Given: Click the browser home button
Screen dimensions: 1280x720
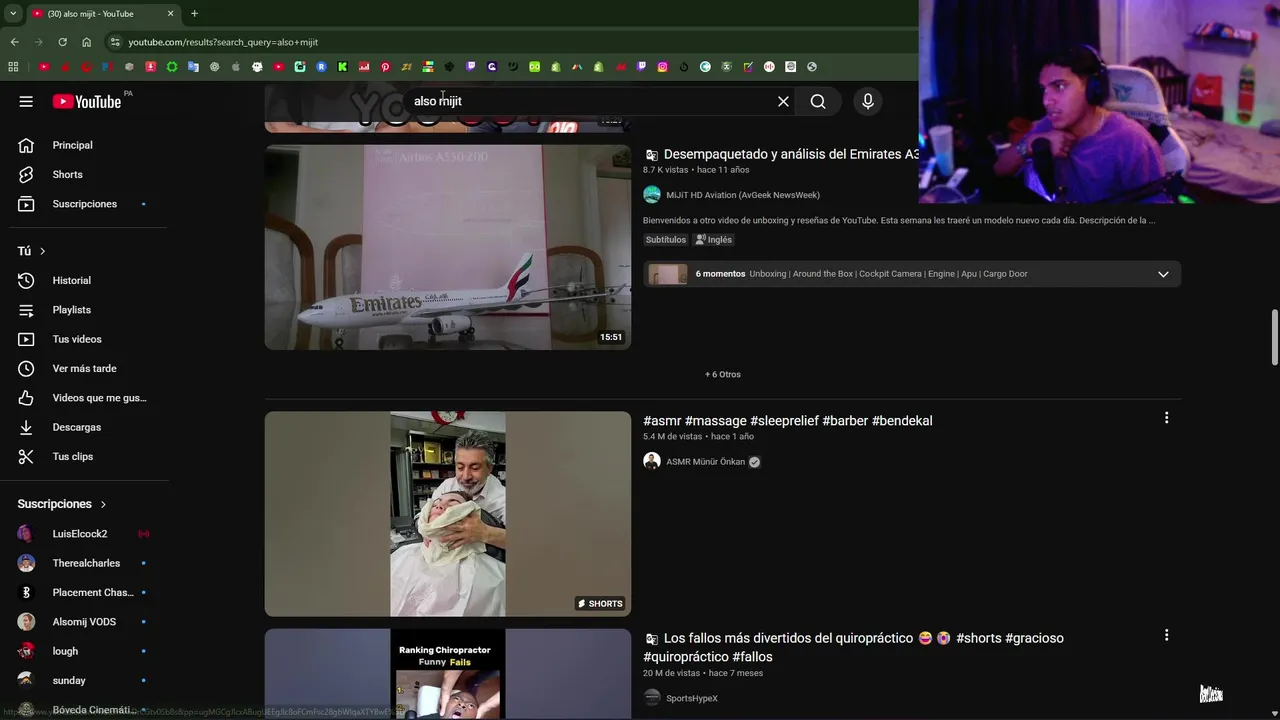Looking at the screenshot, I should (x=86, y=42).
